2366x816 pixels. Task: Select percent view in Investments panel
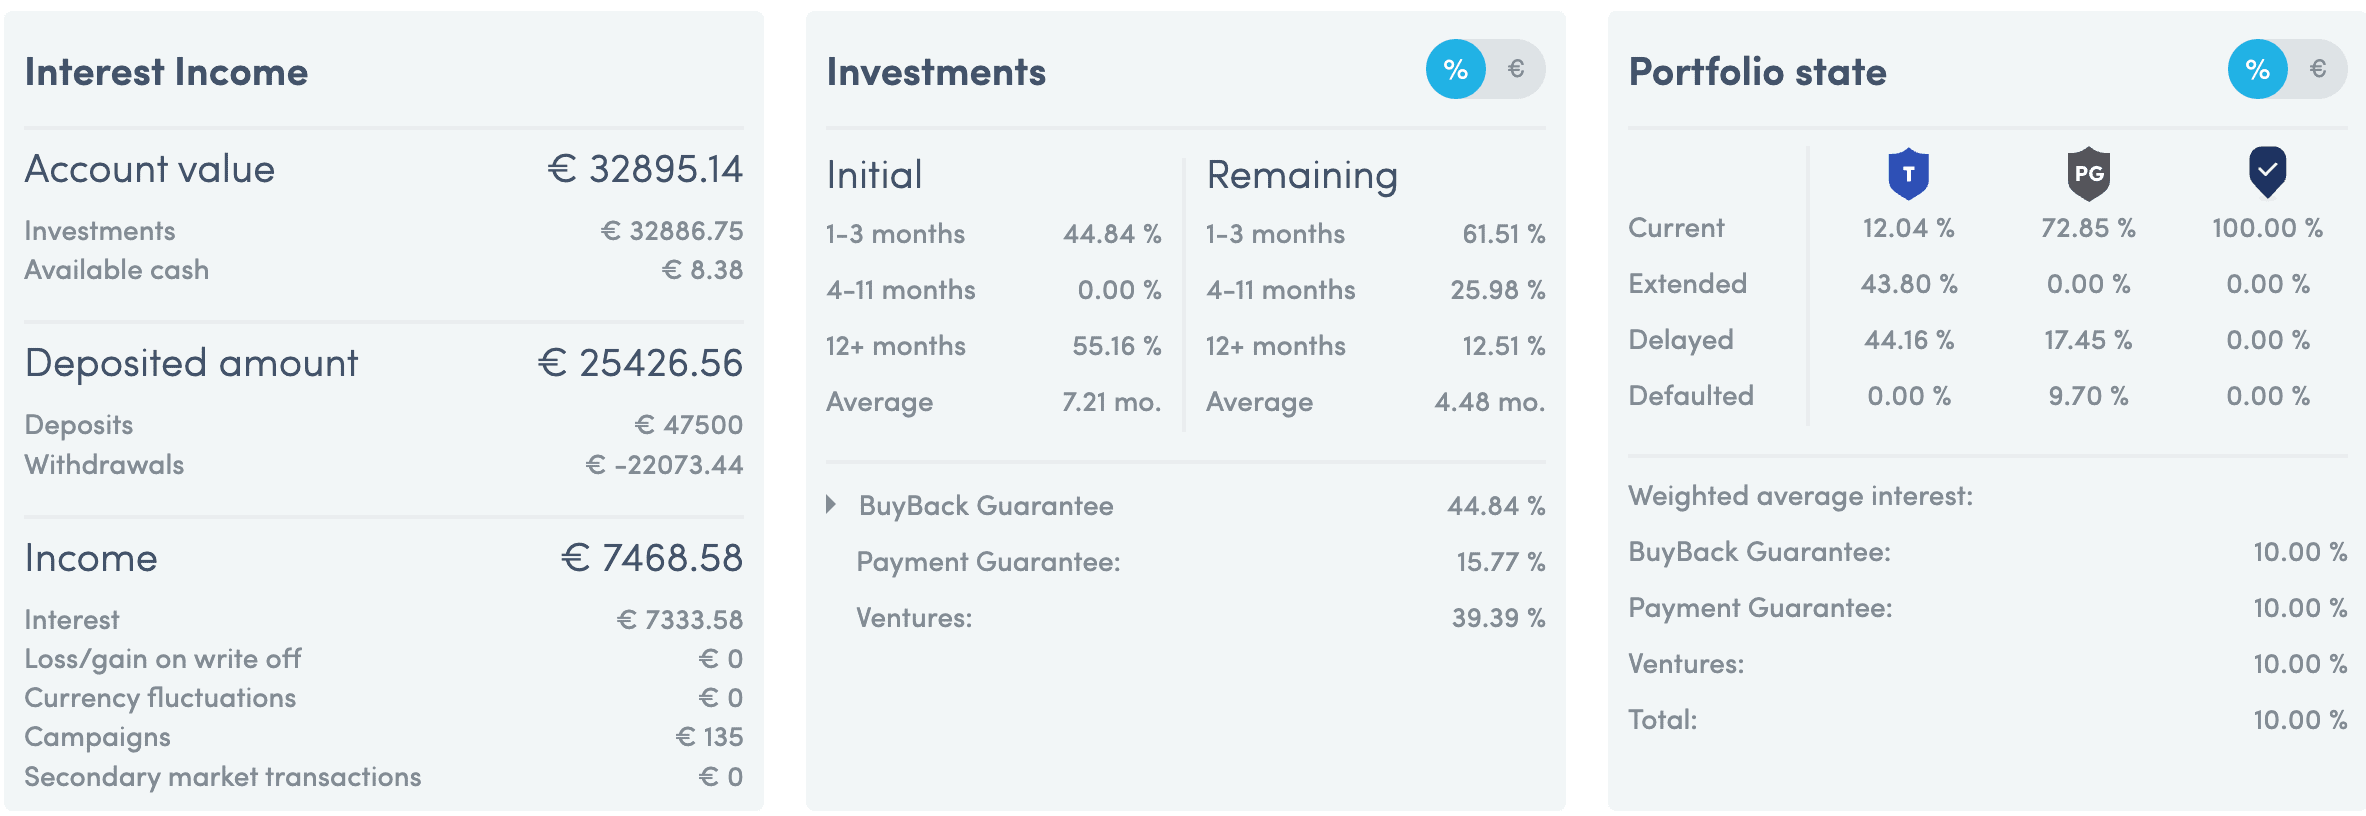pyautogui.click(x=1456, y=69)
